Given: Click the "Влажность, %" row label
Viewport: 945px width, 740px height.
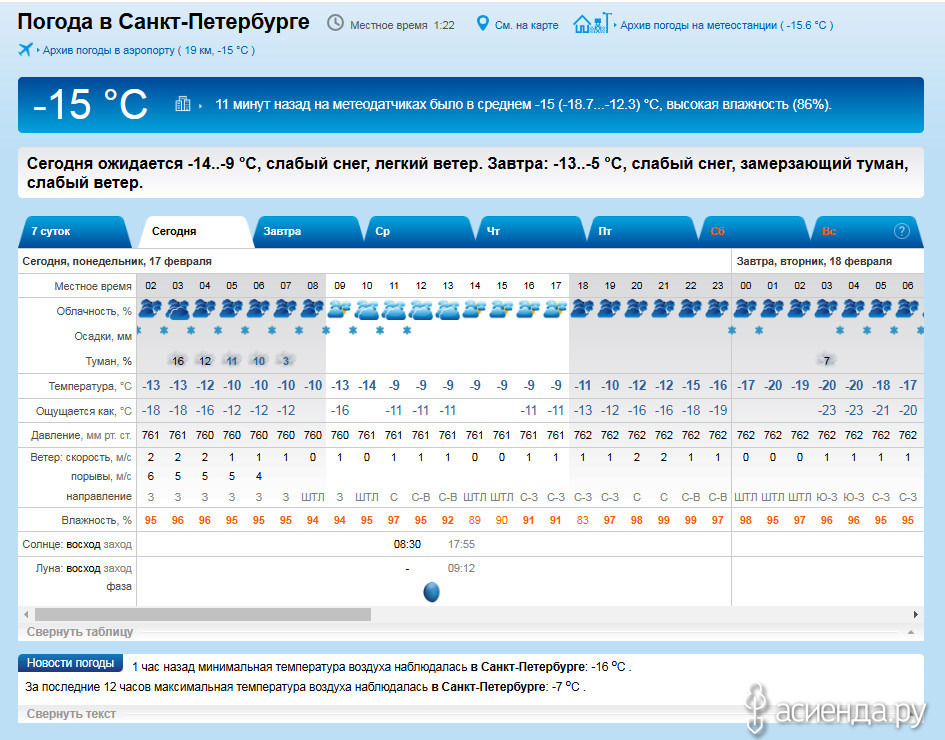Looking at the screenshot, I should coord(96,520).
